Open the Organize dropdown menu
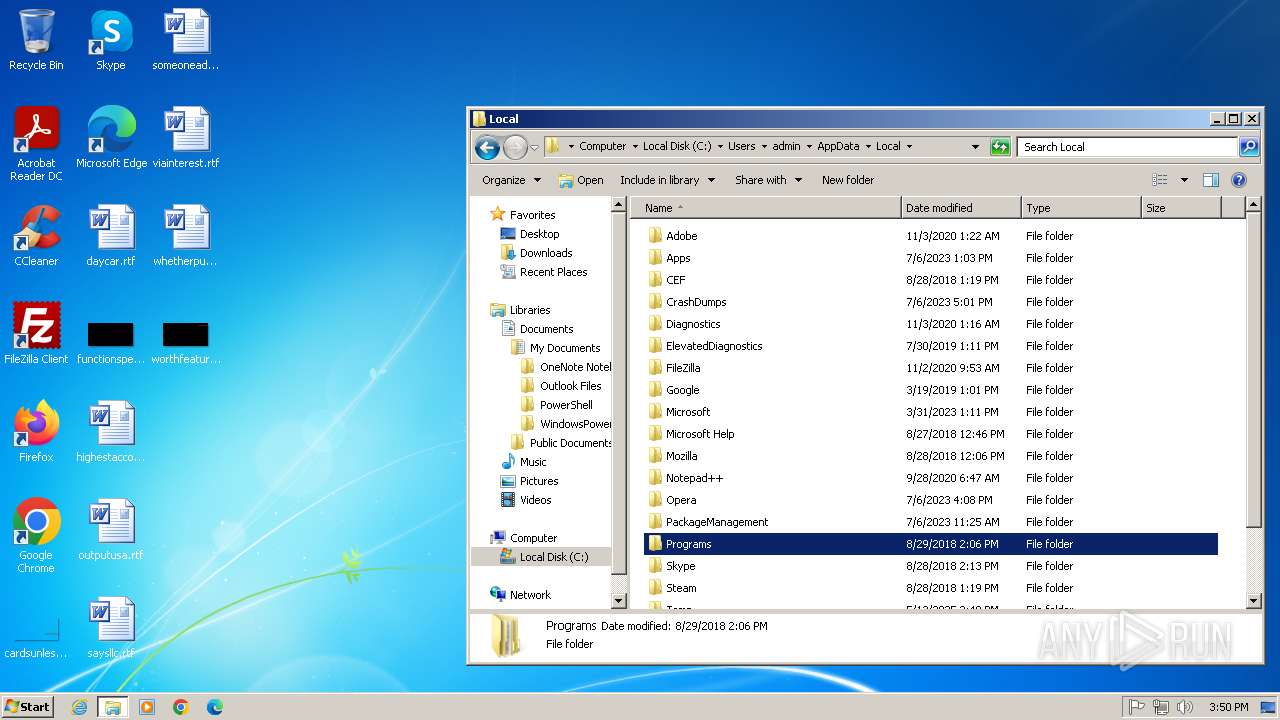The image size is (1280, 720). (x=511, y=180)
